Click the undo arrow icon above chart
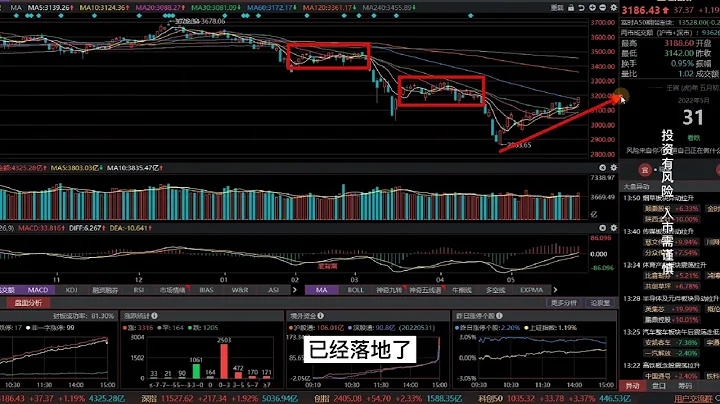The image size is (720, 404). click(581, 8)
